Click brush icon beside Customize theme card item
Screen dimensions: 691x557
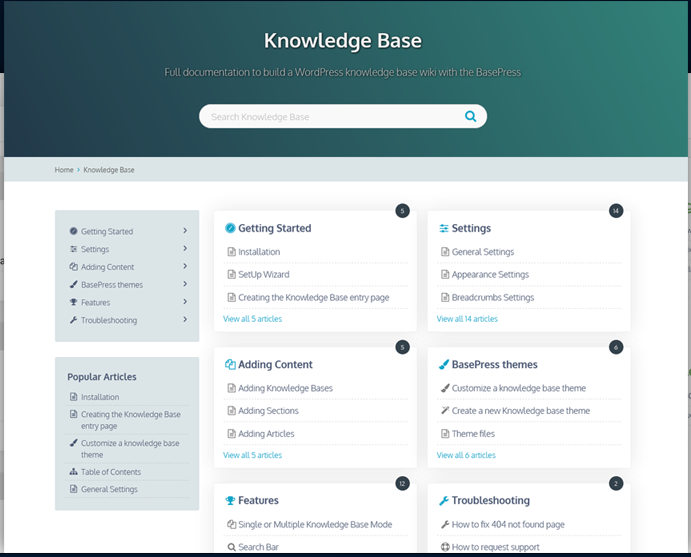coord(445,388)
